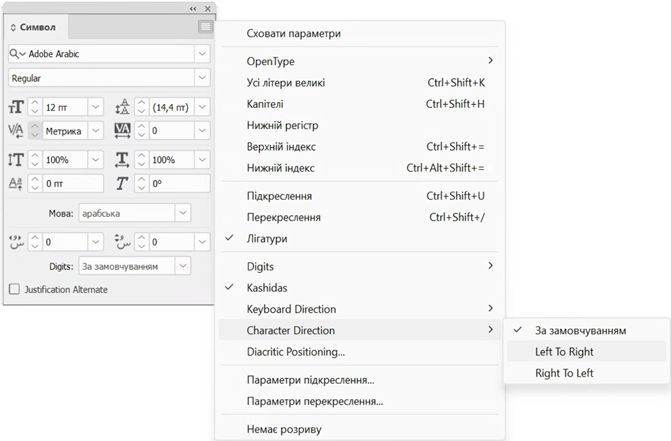Toggle the Kashidas checked menu item
The image size is (671, 441).
(359, 287)
